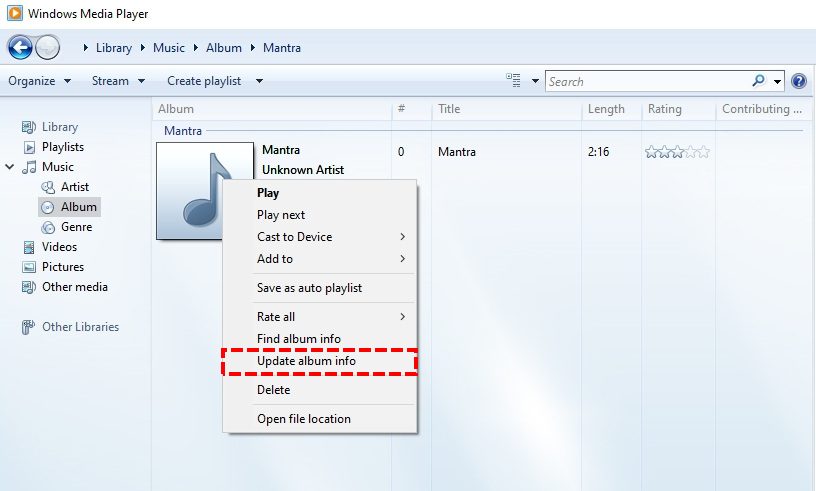Screen dimensions: 816x491
Task: Click the View options icon
Action: tap(513, 80)
